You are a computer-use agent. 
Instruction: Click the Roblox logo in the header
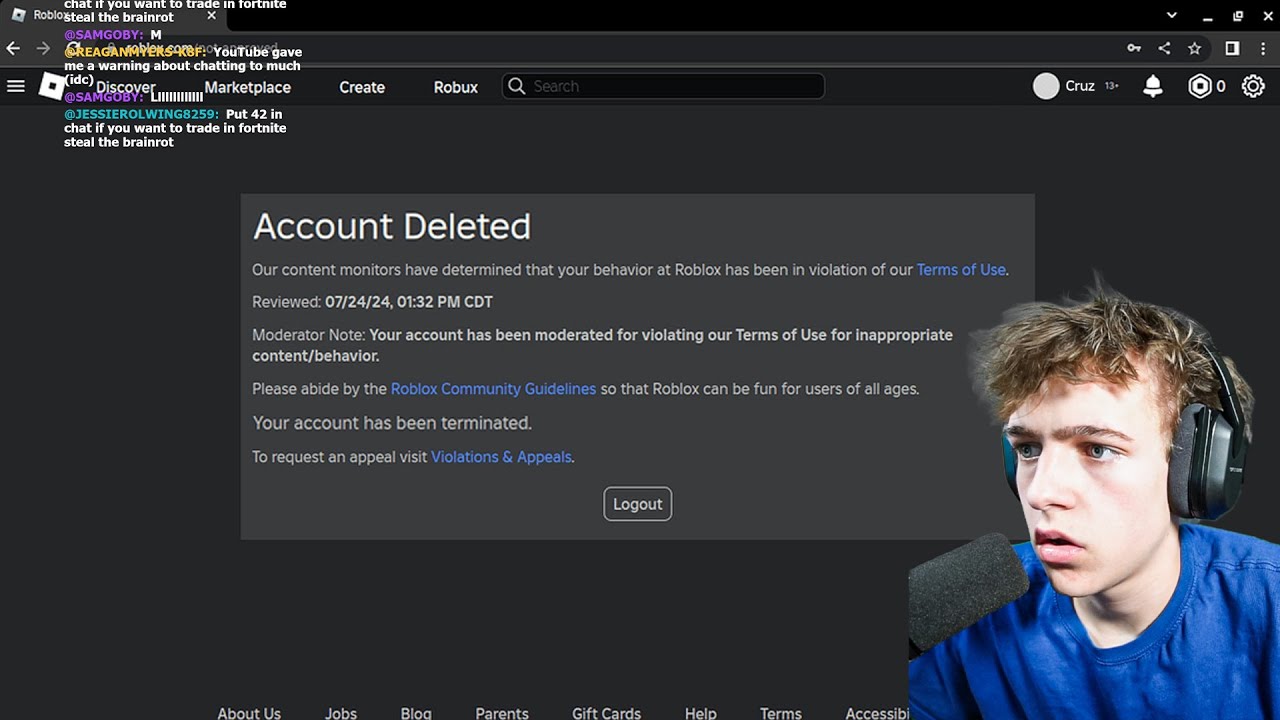[x=52, y=86]
